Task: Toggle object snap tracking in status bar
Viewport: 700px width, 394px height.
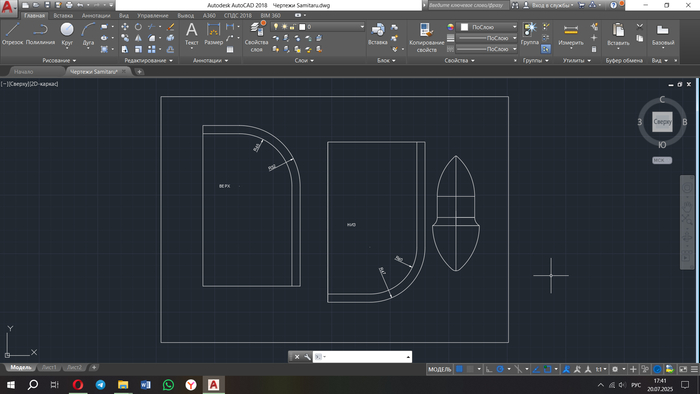Action: coord(536,369)
